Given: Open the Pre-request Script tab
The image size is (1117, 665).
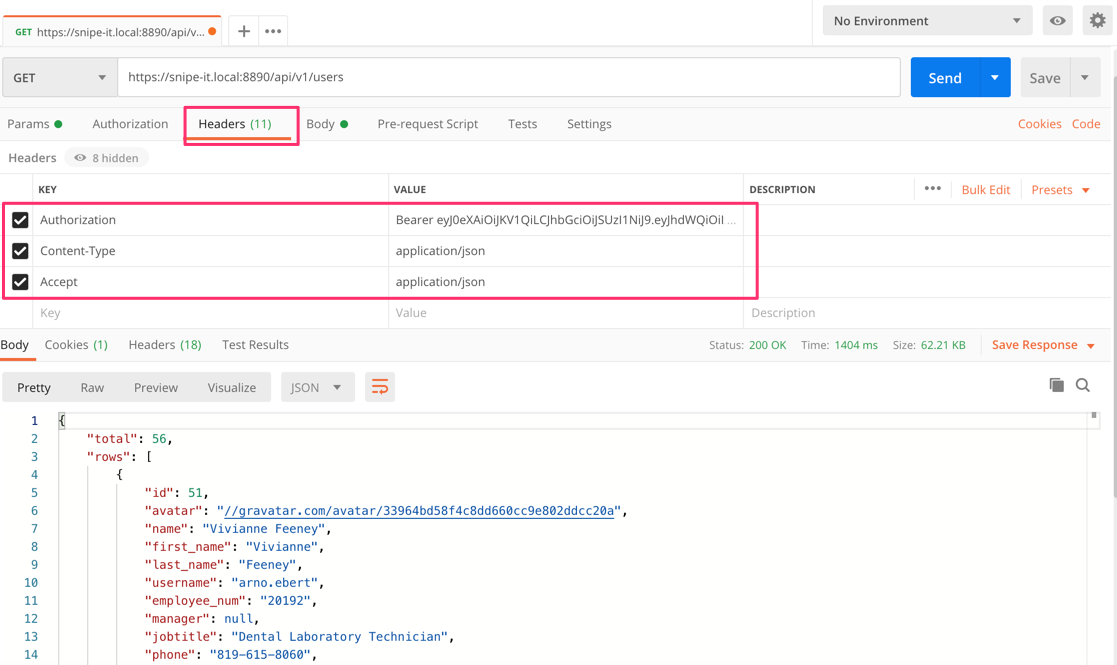Looking at the screenshot, I should point(427,124).
